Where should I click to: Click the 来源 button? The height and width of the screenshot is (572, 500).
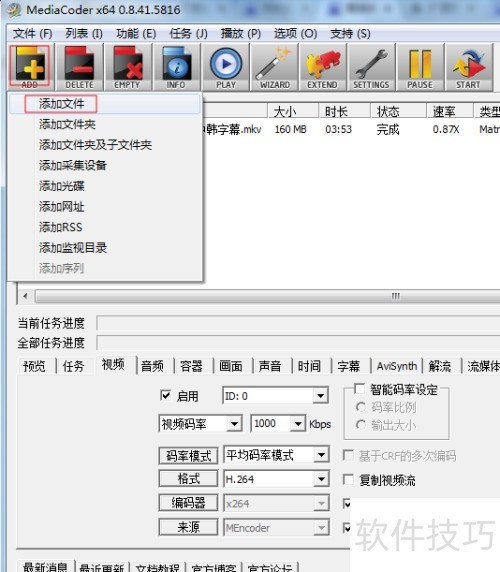click(189, 527)
